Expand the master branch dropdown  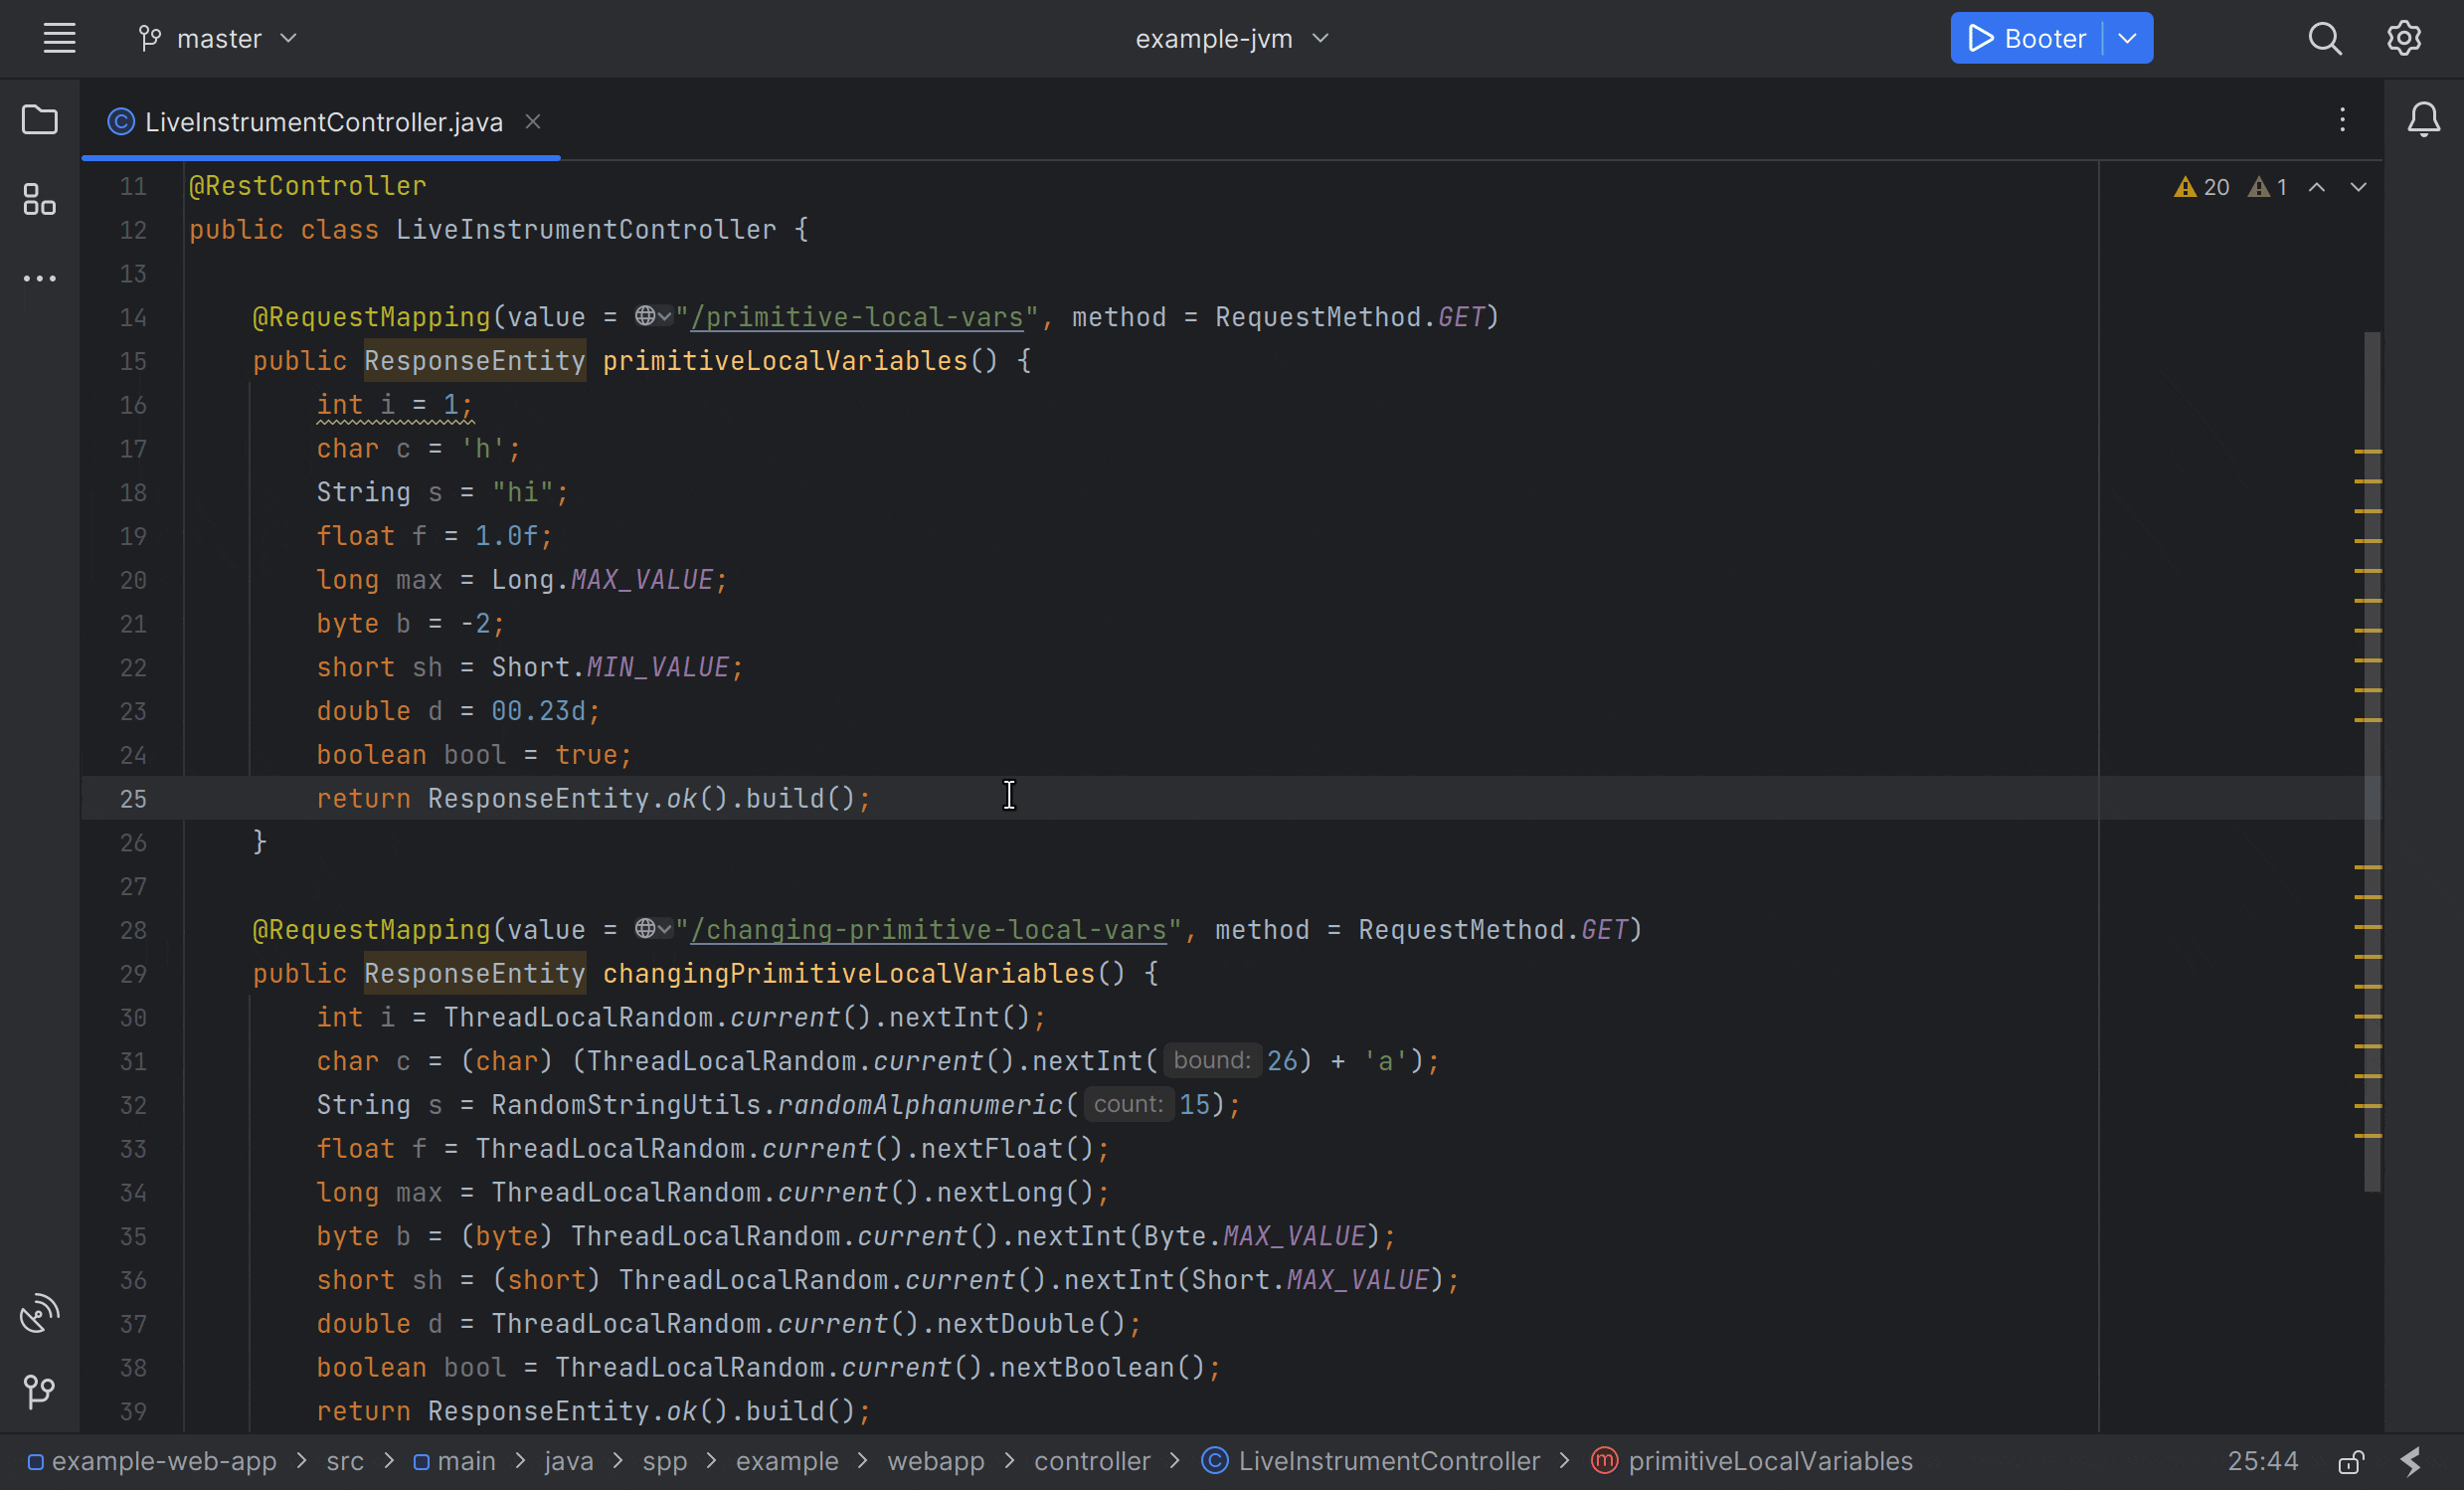pyautogui.click(x=218, y=38)
